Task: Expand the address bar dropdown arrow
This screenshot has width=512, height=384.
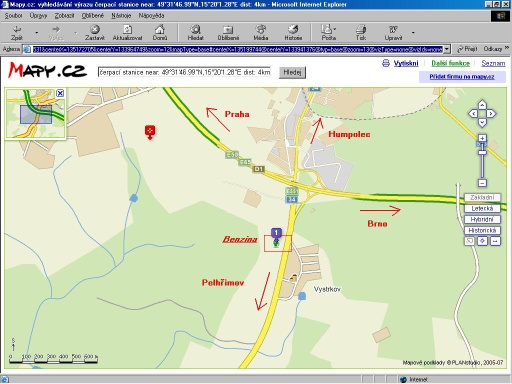Action: pos(447,49)
